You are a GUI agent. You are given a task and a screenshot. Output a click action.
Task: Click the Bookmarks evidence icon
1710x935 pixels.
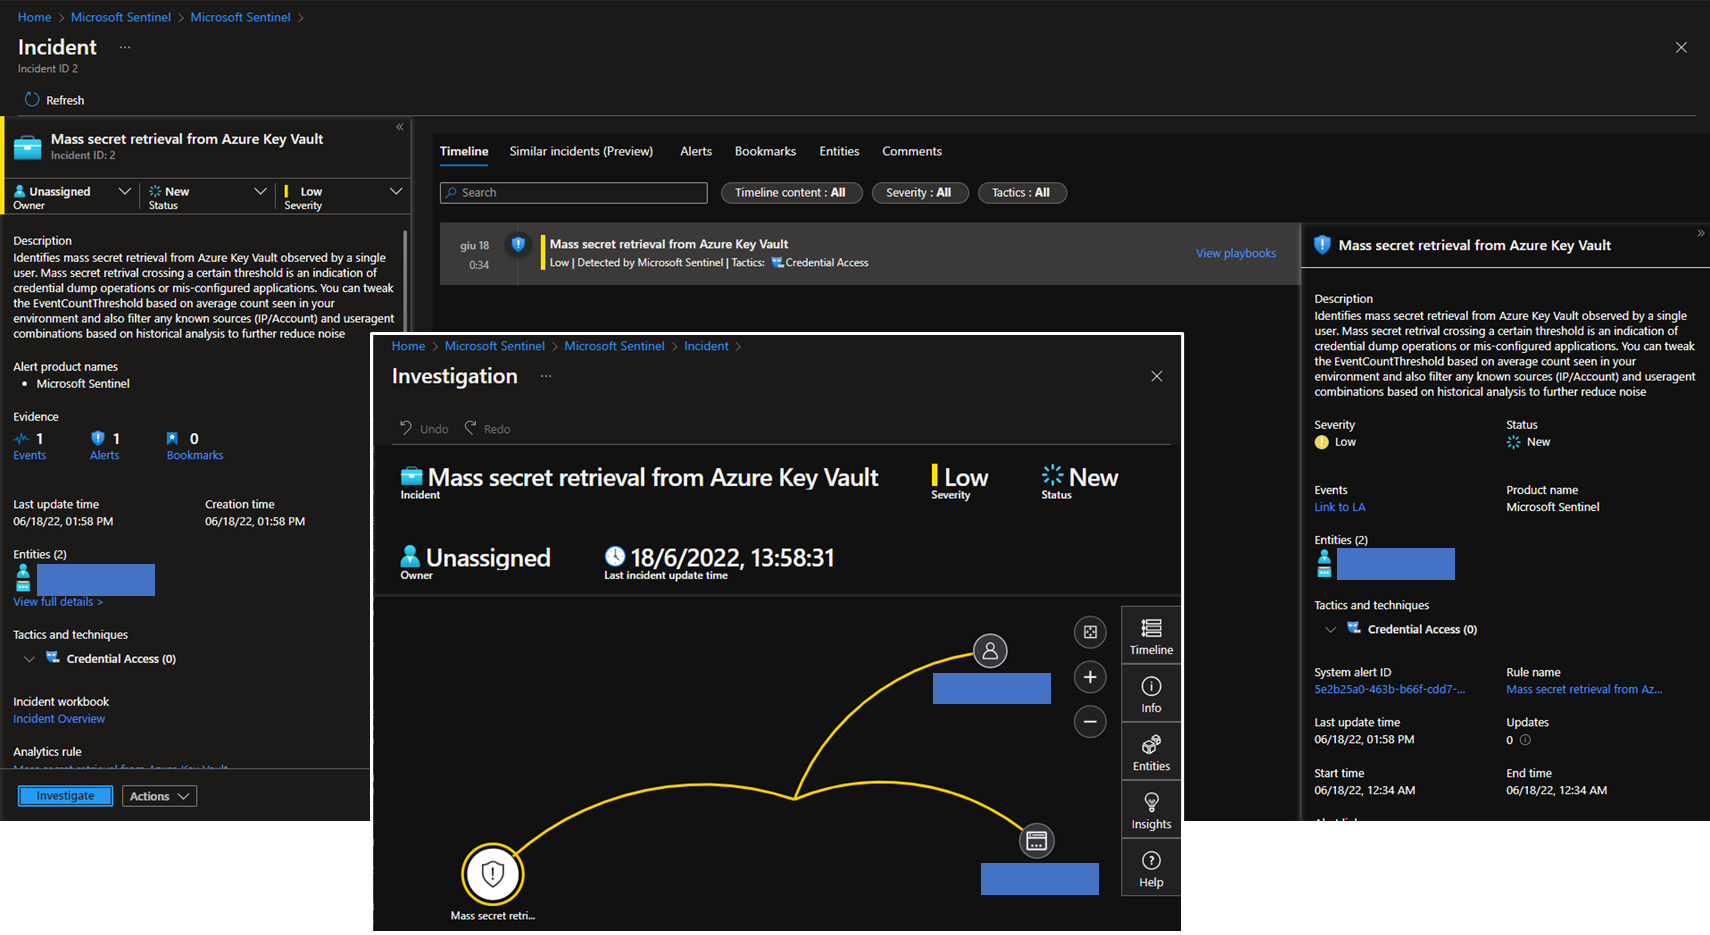tap(172, 438)
